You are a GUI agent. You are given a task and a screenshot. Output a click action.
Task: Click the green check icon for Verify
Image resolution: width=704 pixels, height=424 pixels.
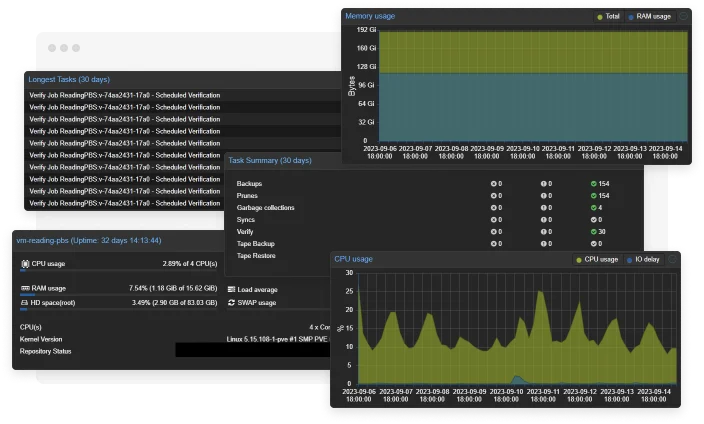coord(593,232)
